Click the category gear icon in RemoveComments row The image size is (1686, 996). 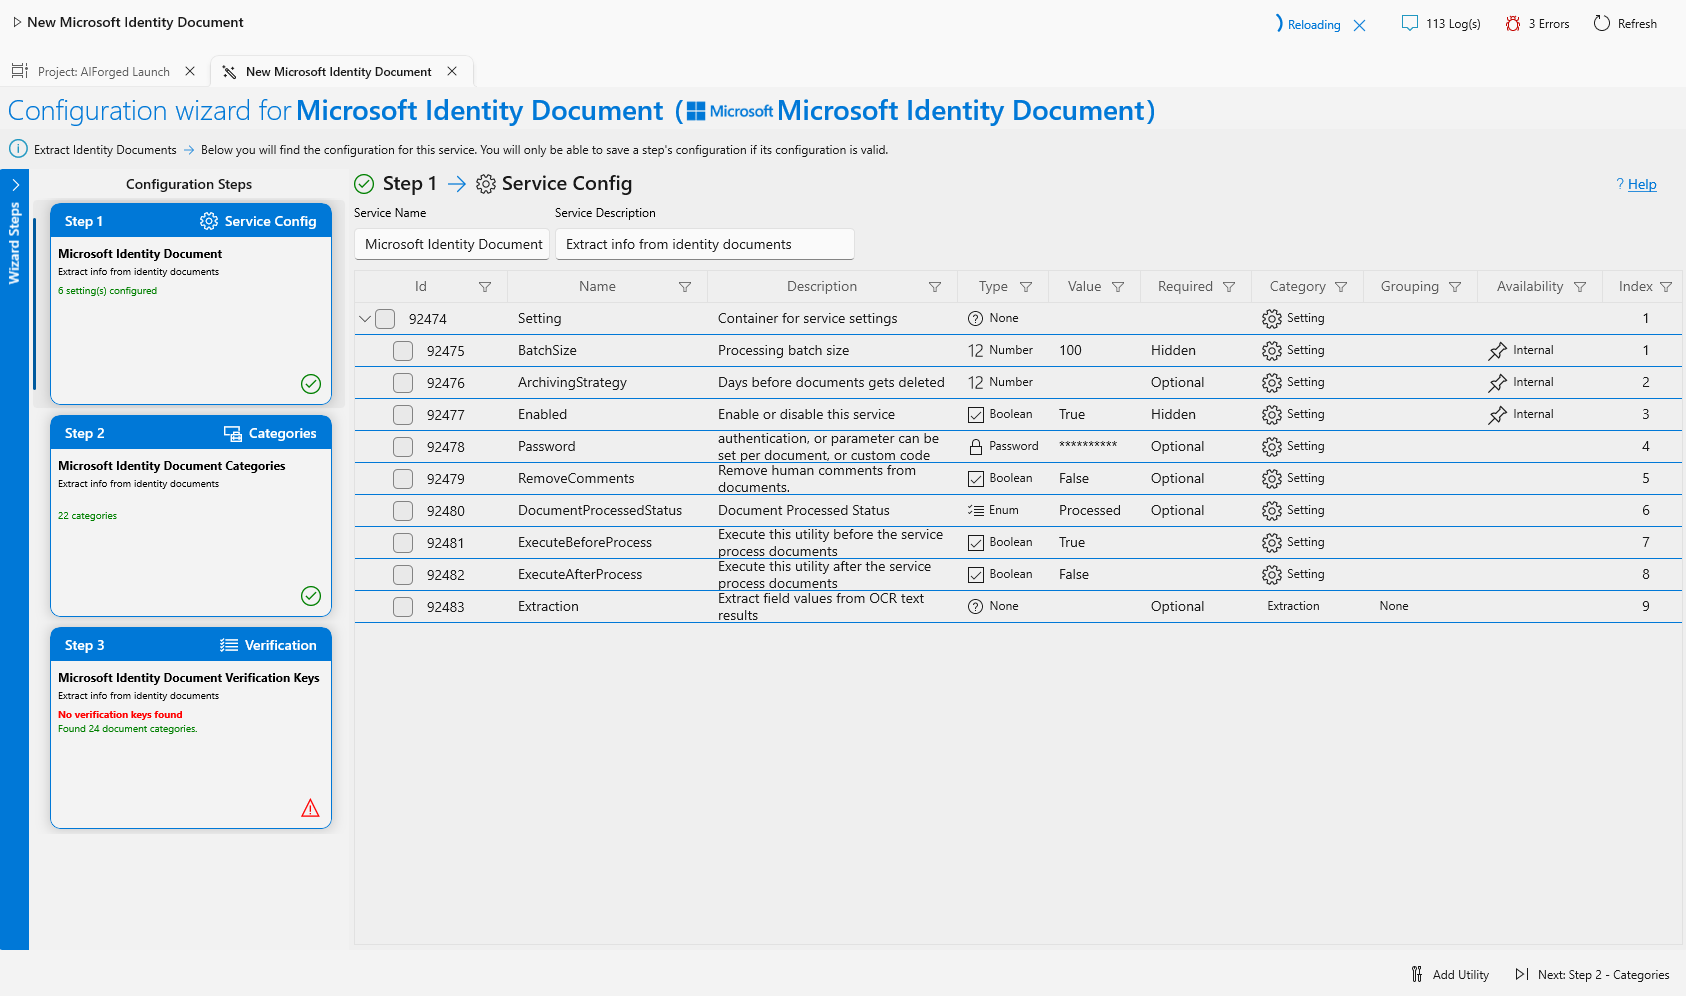click(x=1272, y=479)
